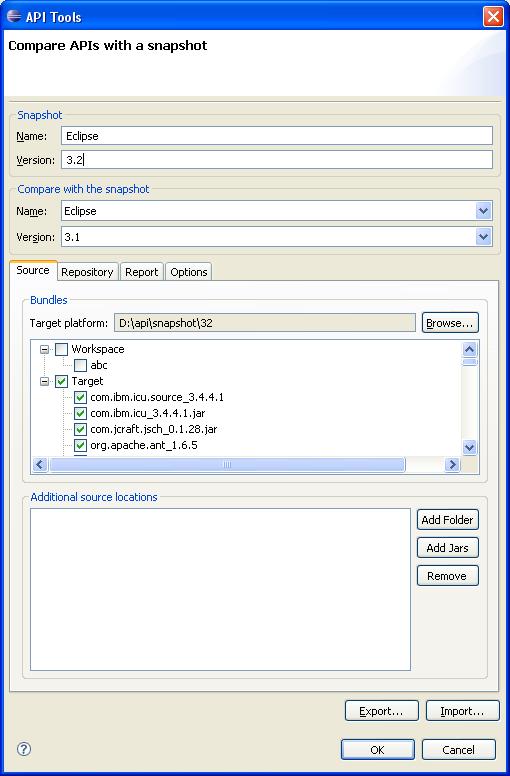Click the Eclipse icon in the title bar
This screenshot has width=510, height=776.
pos(14,16)
